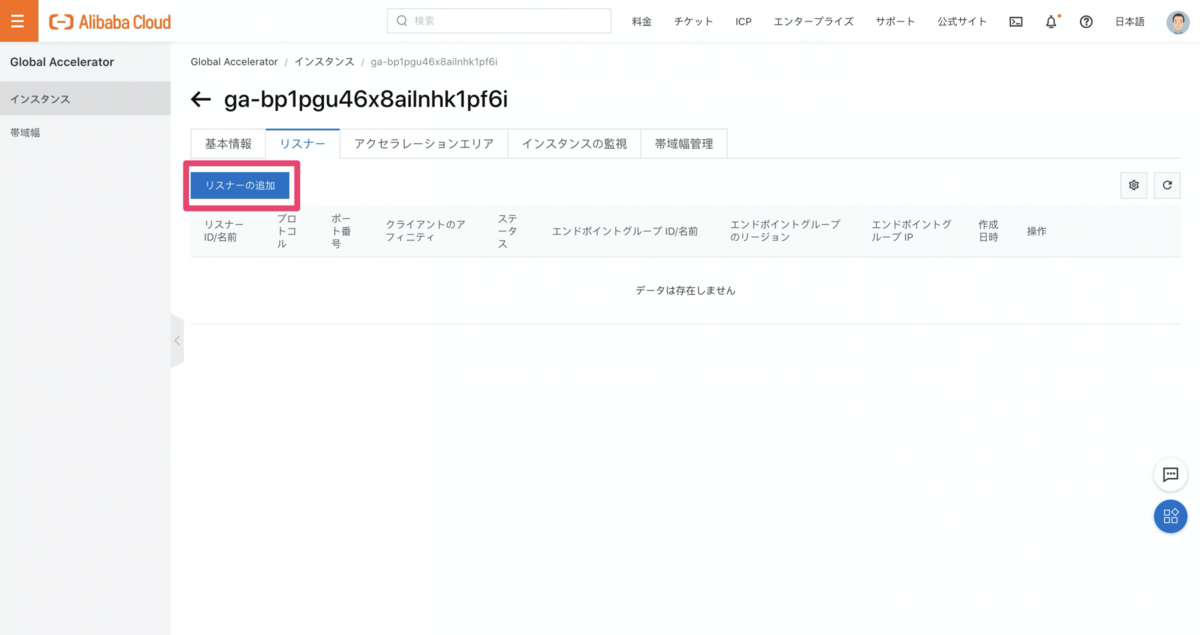Screen dimensions: 1200x635
Task: Click the 操作 column header
Action: point(1036,231)
